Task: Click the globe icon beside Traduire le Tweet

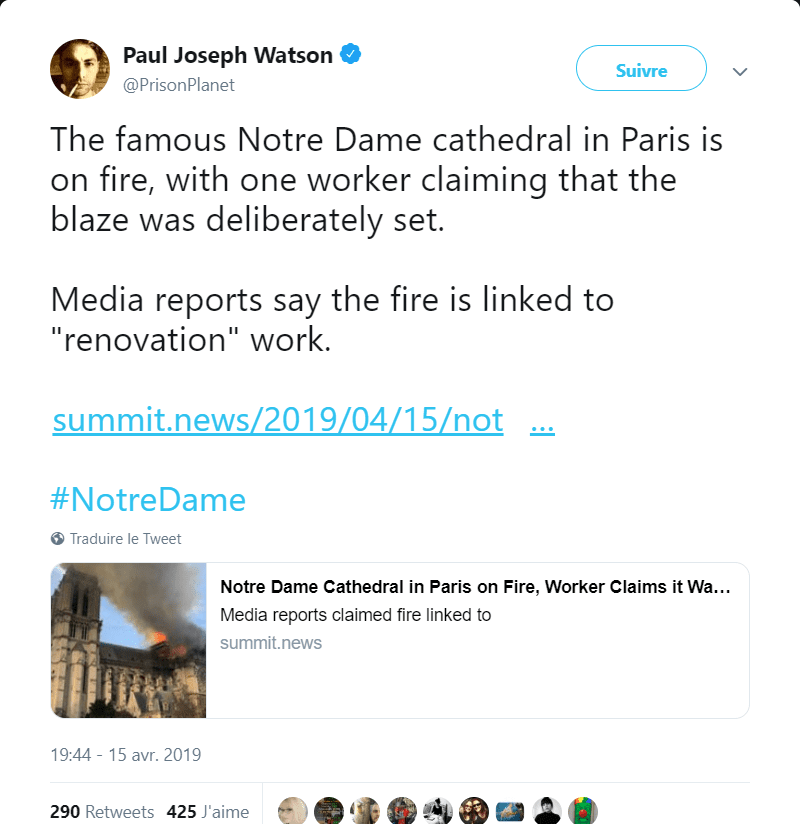Action: [x=57, y=539]
